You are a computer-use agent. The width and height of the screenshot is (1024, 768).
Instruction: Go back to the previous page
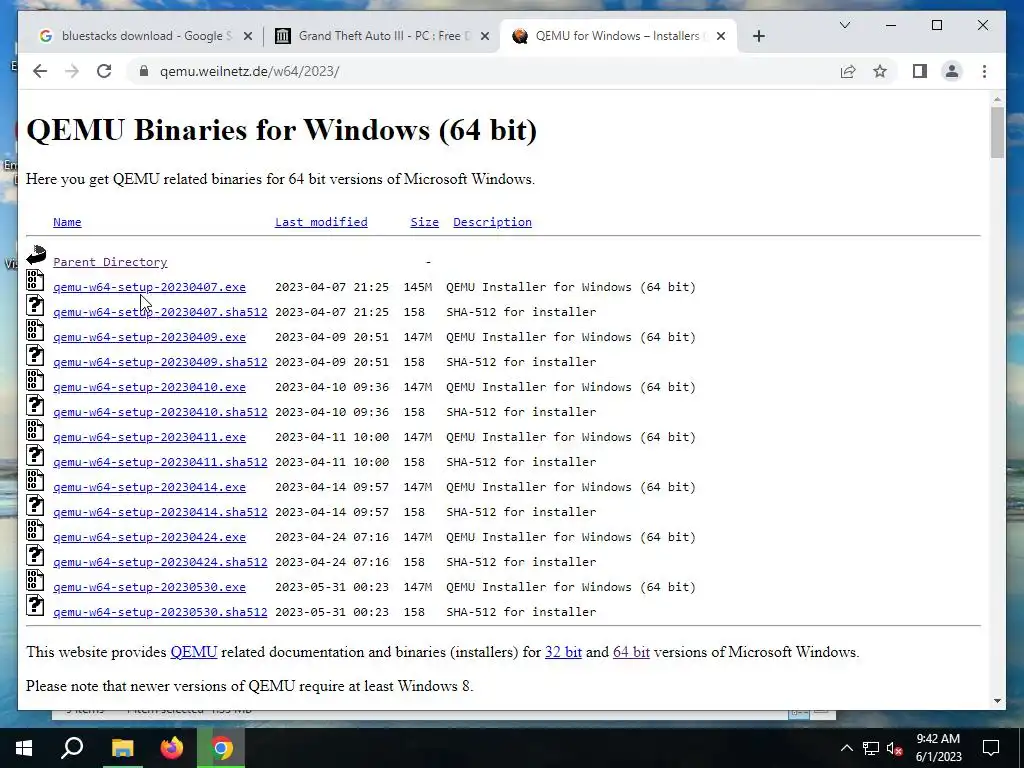[x=40, y=71]
